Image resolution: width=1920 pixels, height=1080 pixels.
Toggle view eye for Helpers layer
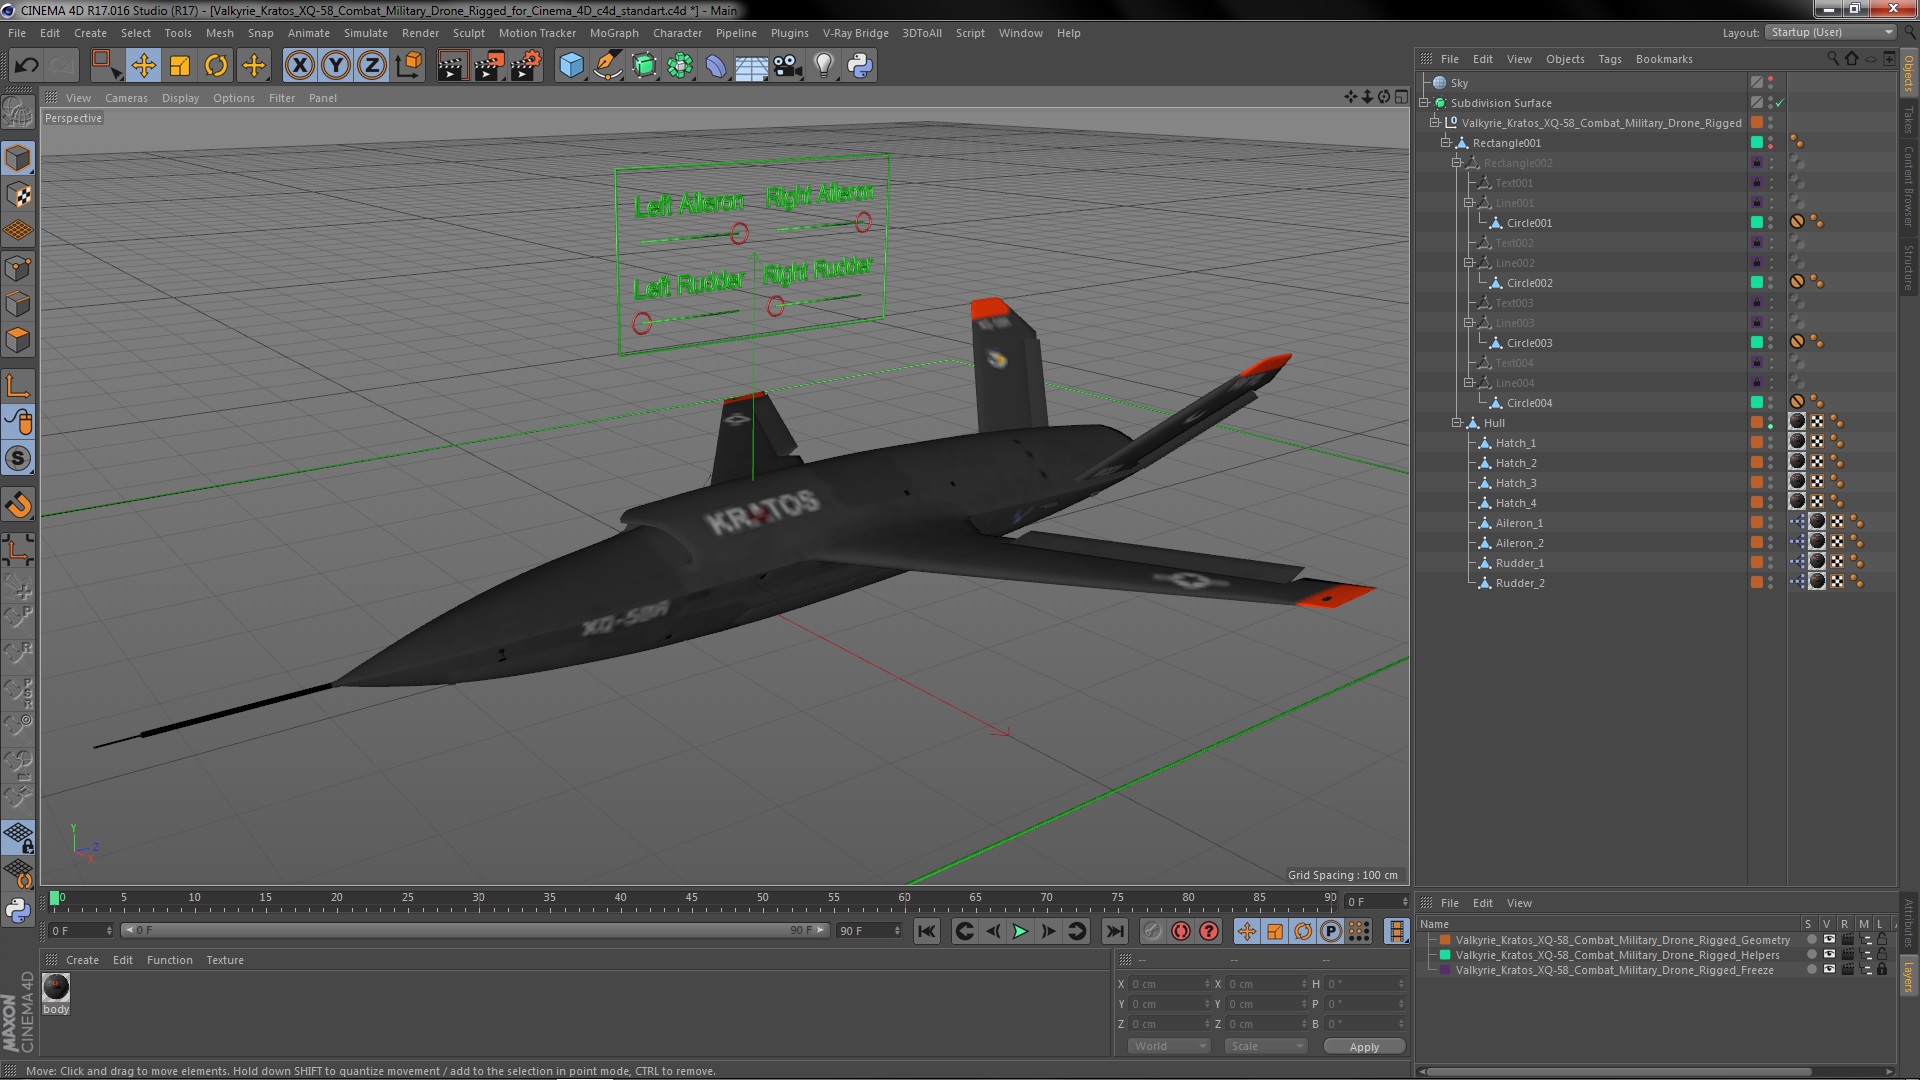tap(1829, 955)
